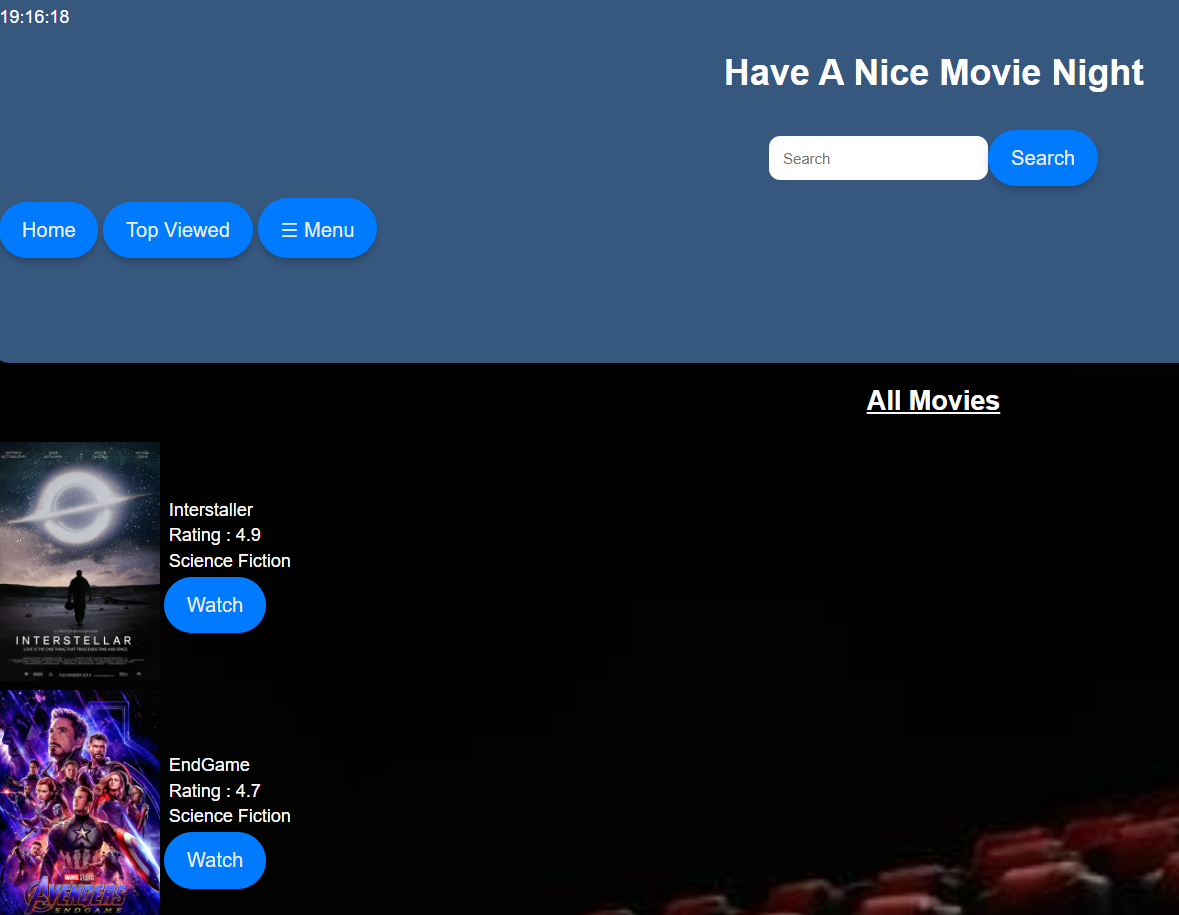The height and width of the screenshot is (915, 1179).
Task: Click the Have A Nice Movie Night title
Action: [933, 72]
